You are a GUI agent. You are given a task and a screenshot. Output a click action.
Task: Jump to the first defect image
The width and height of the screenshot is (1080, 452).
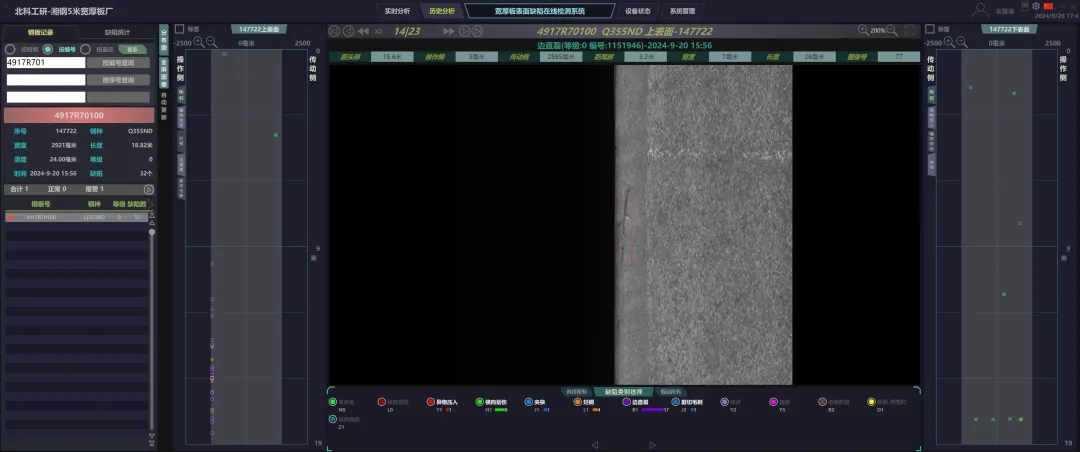pyautogui.click(x=335, y=31)
